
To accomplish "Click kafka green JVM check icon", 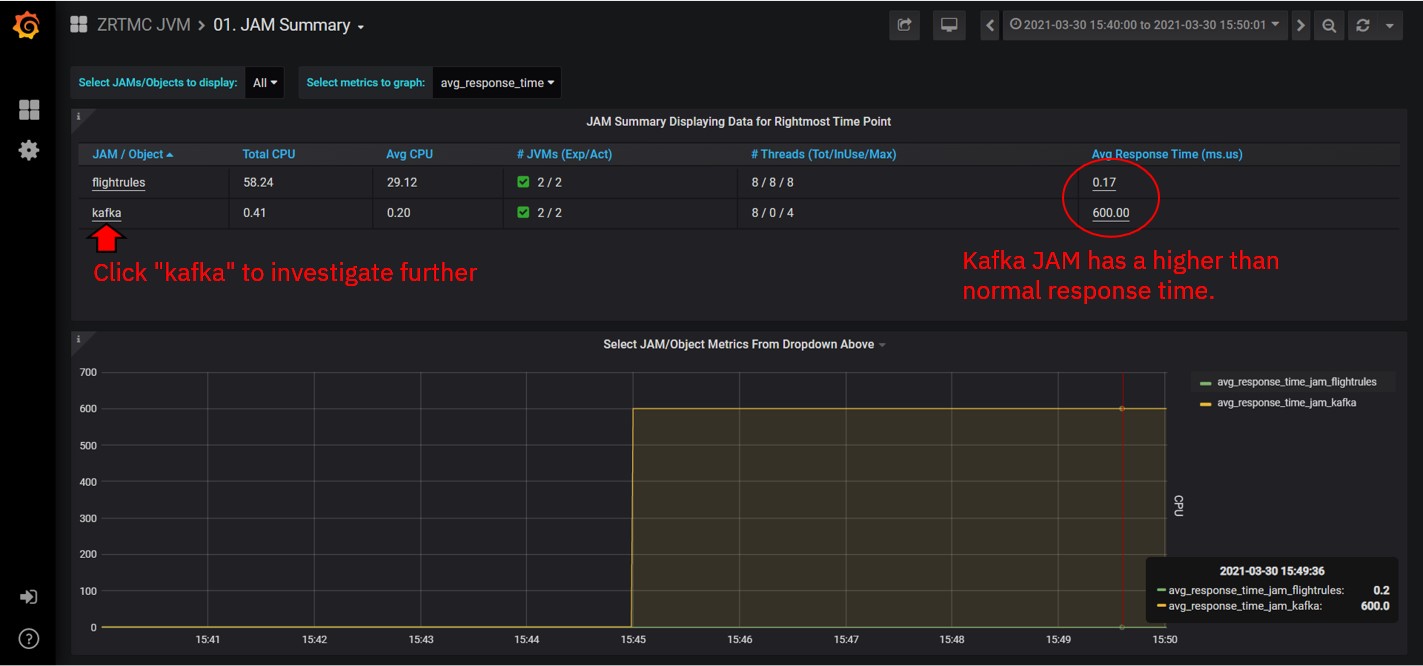I will point(523,213).
